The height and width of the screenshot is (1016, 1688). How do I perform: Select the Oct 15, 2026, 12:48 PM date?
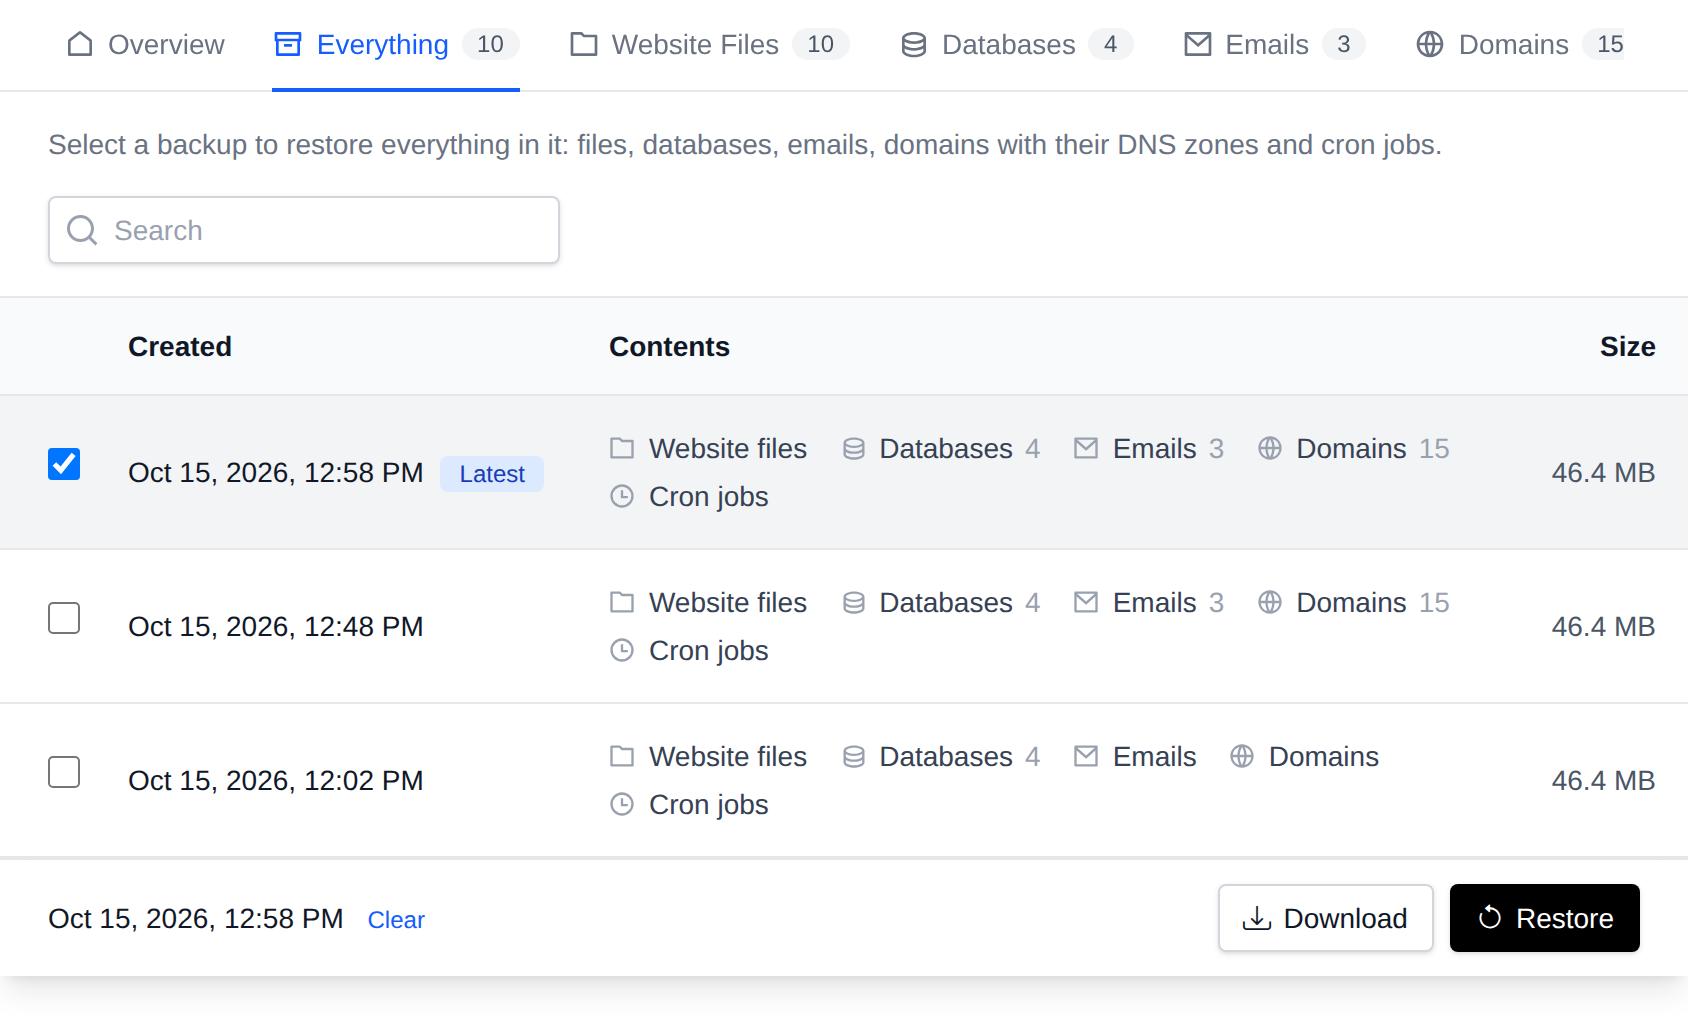coord(276,627)
